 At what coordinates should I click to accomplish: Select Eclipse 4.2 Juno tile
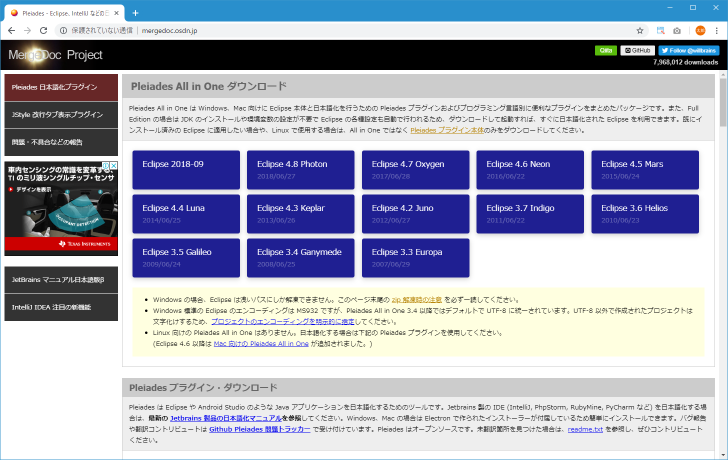click(416, 214)
